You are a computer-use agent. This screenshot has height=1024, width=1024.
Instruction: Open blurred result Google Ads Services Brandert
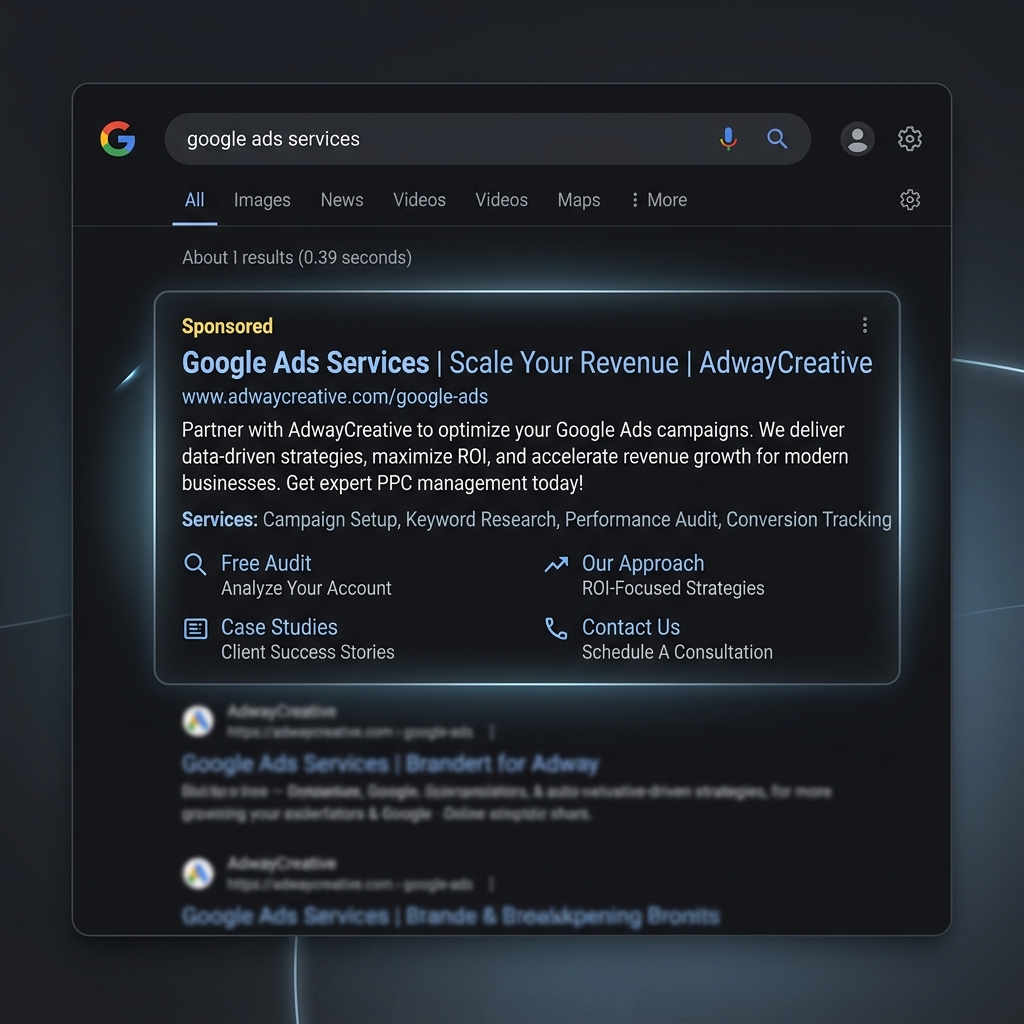tap(390, 763)
